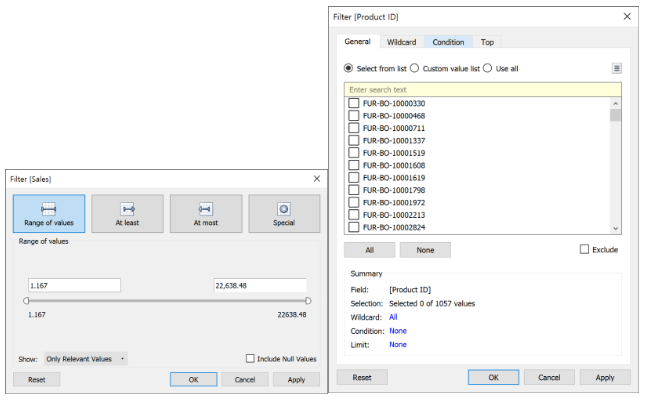648x404 pixels.
Task: Grab the maximum slider handle for Sales
Action: coord(308,301)
